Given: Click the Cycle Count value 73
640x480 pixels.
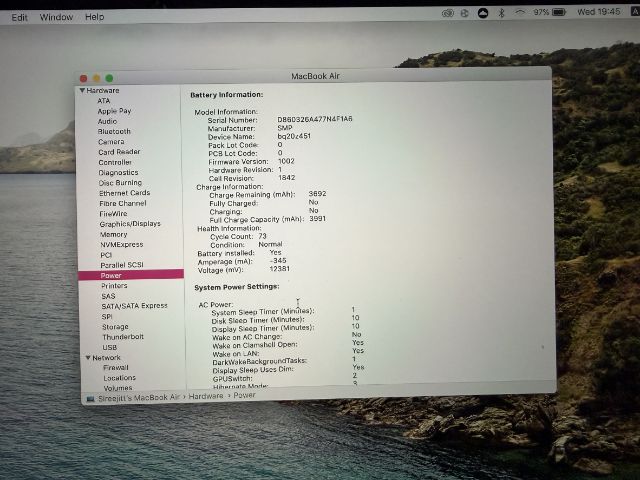Looking at the screenshot, I should (x=262, y=236).
